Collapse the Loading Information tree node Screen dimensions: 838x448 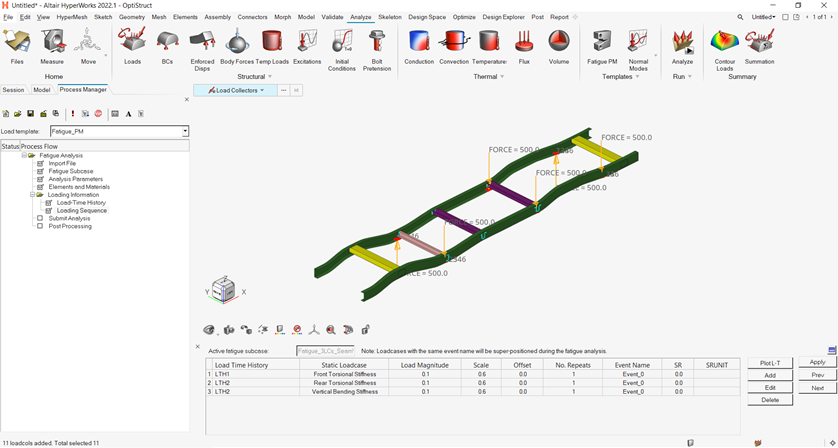point(32,195)
